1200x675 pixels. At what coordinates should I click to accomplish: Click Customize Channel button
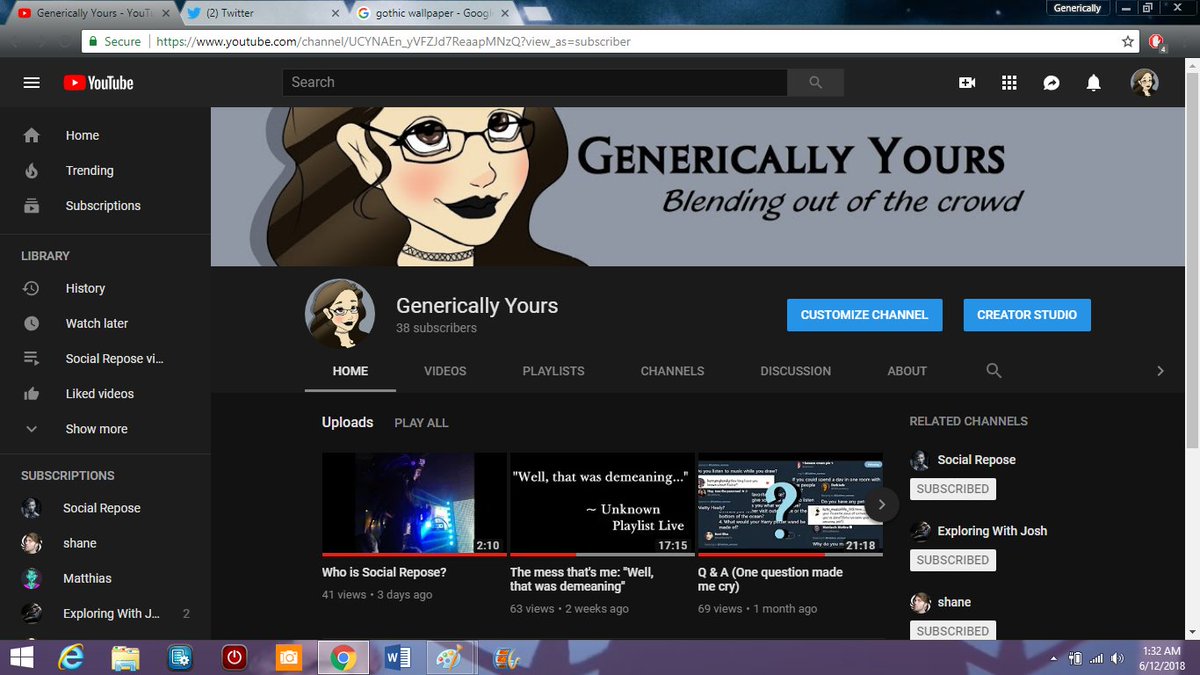coord(864,314)
